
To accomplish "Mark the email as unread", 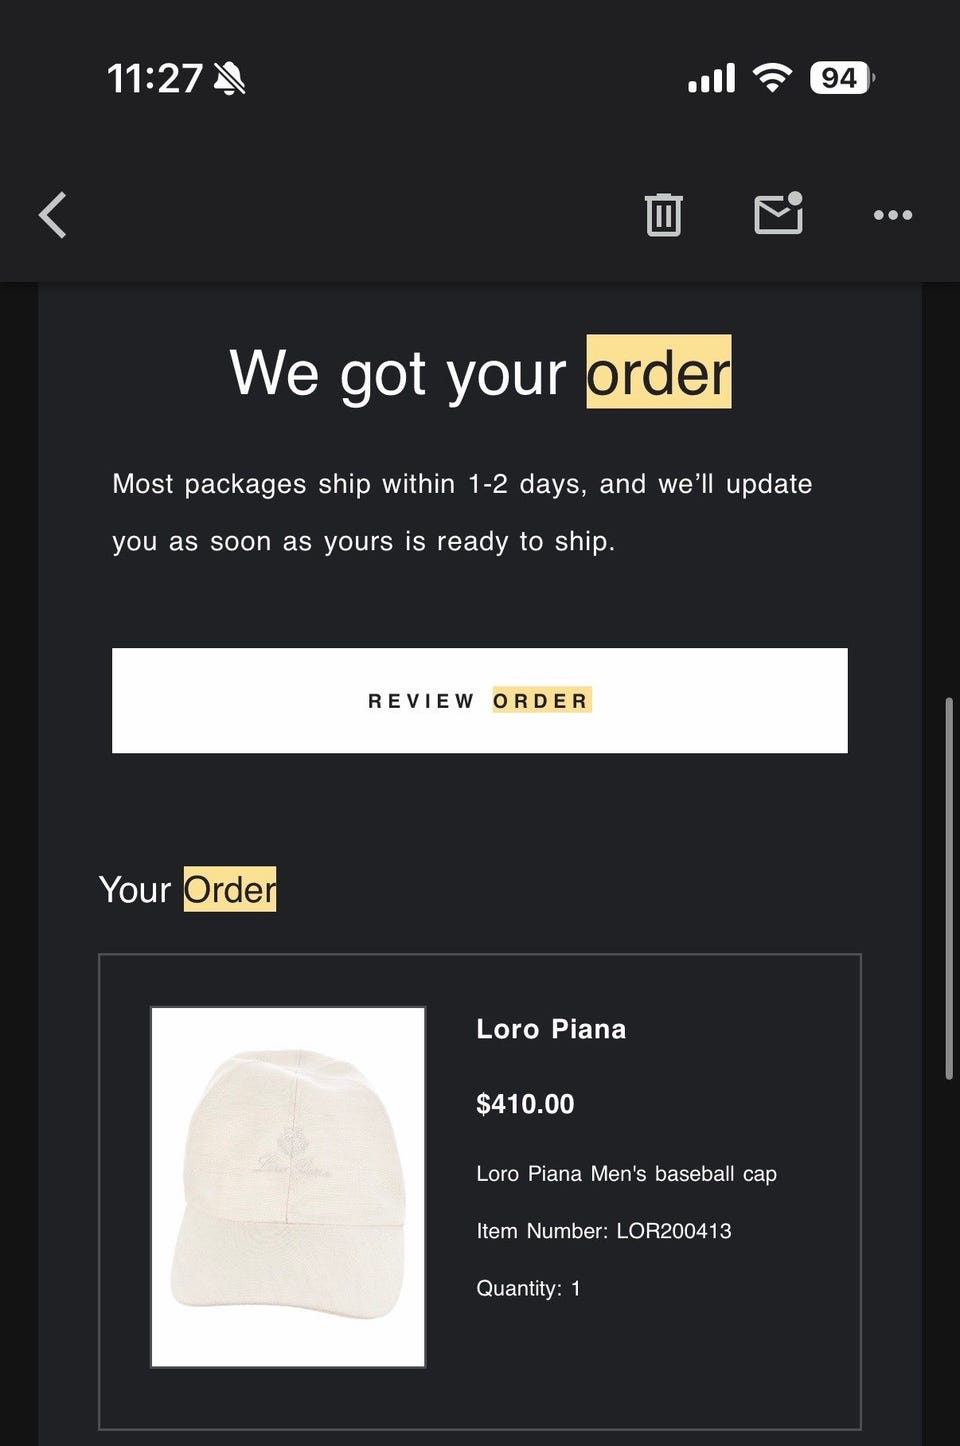I will click(x=778, y=213).
